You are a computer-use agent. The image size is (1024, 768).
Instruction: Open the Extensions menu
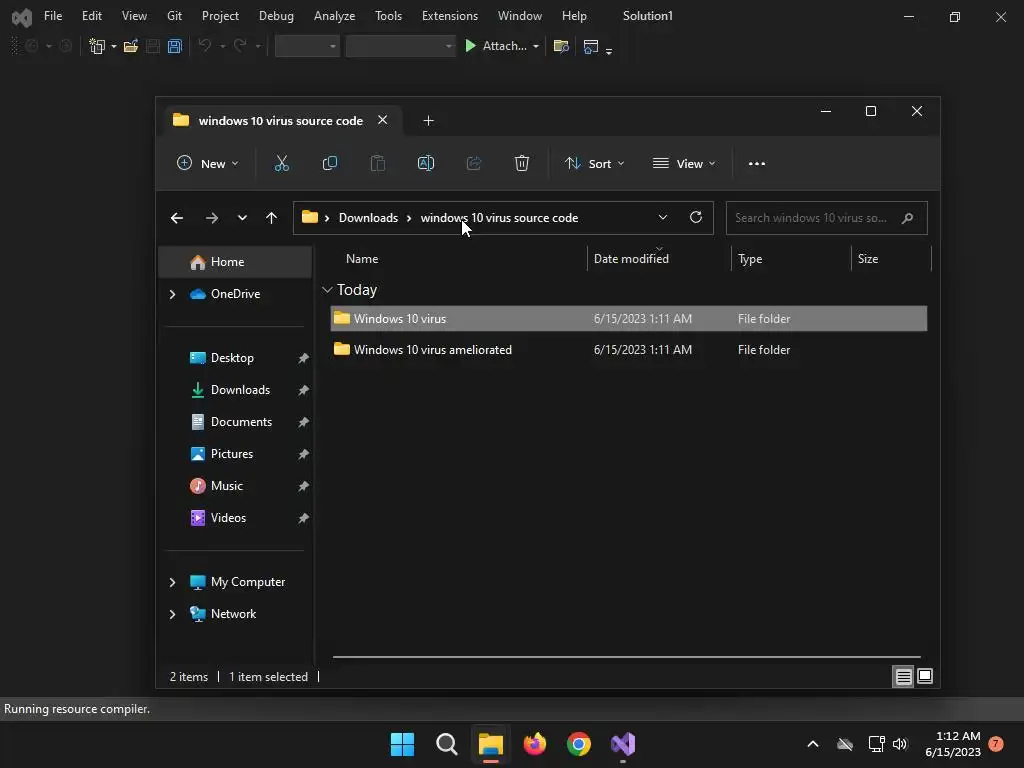tap(450, 16)
